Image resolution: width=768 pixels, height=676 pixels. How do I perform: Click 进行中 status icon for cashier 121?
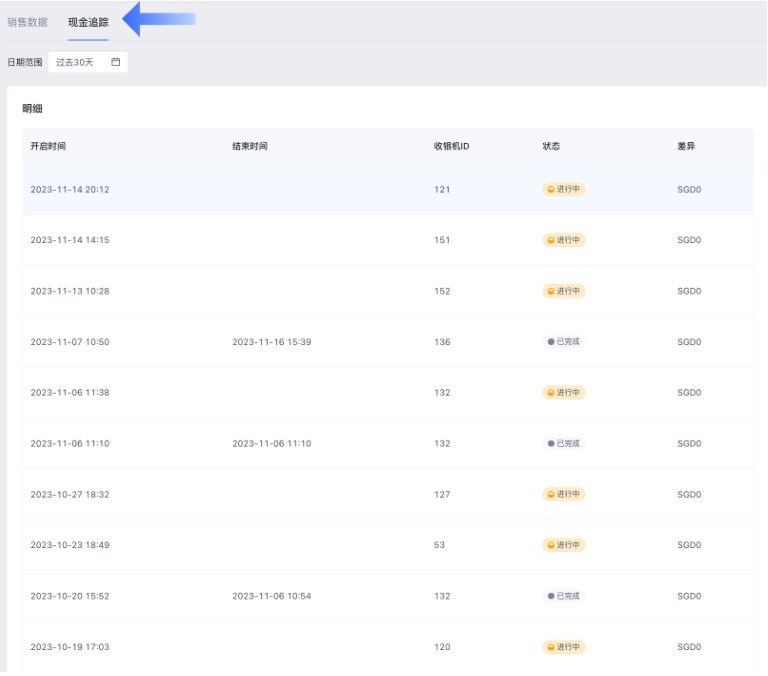coord(550,189)
